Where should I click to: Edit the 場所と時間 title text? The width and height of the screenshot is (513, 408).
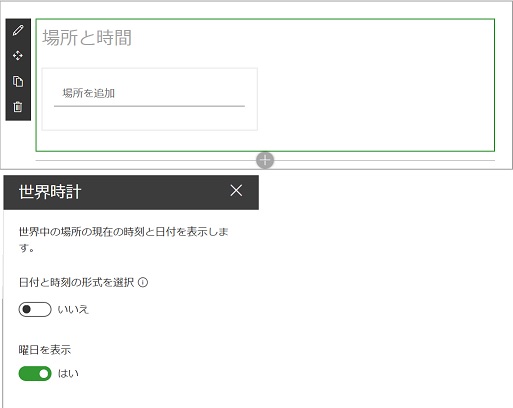pos(87,37)
